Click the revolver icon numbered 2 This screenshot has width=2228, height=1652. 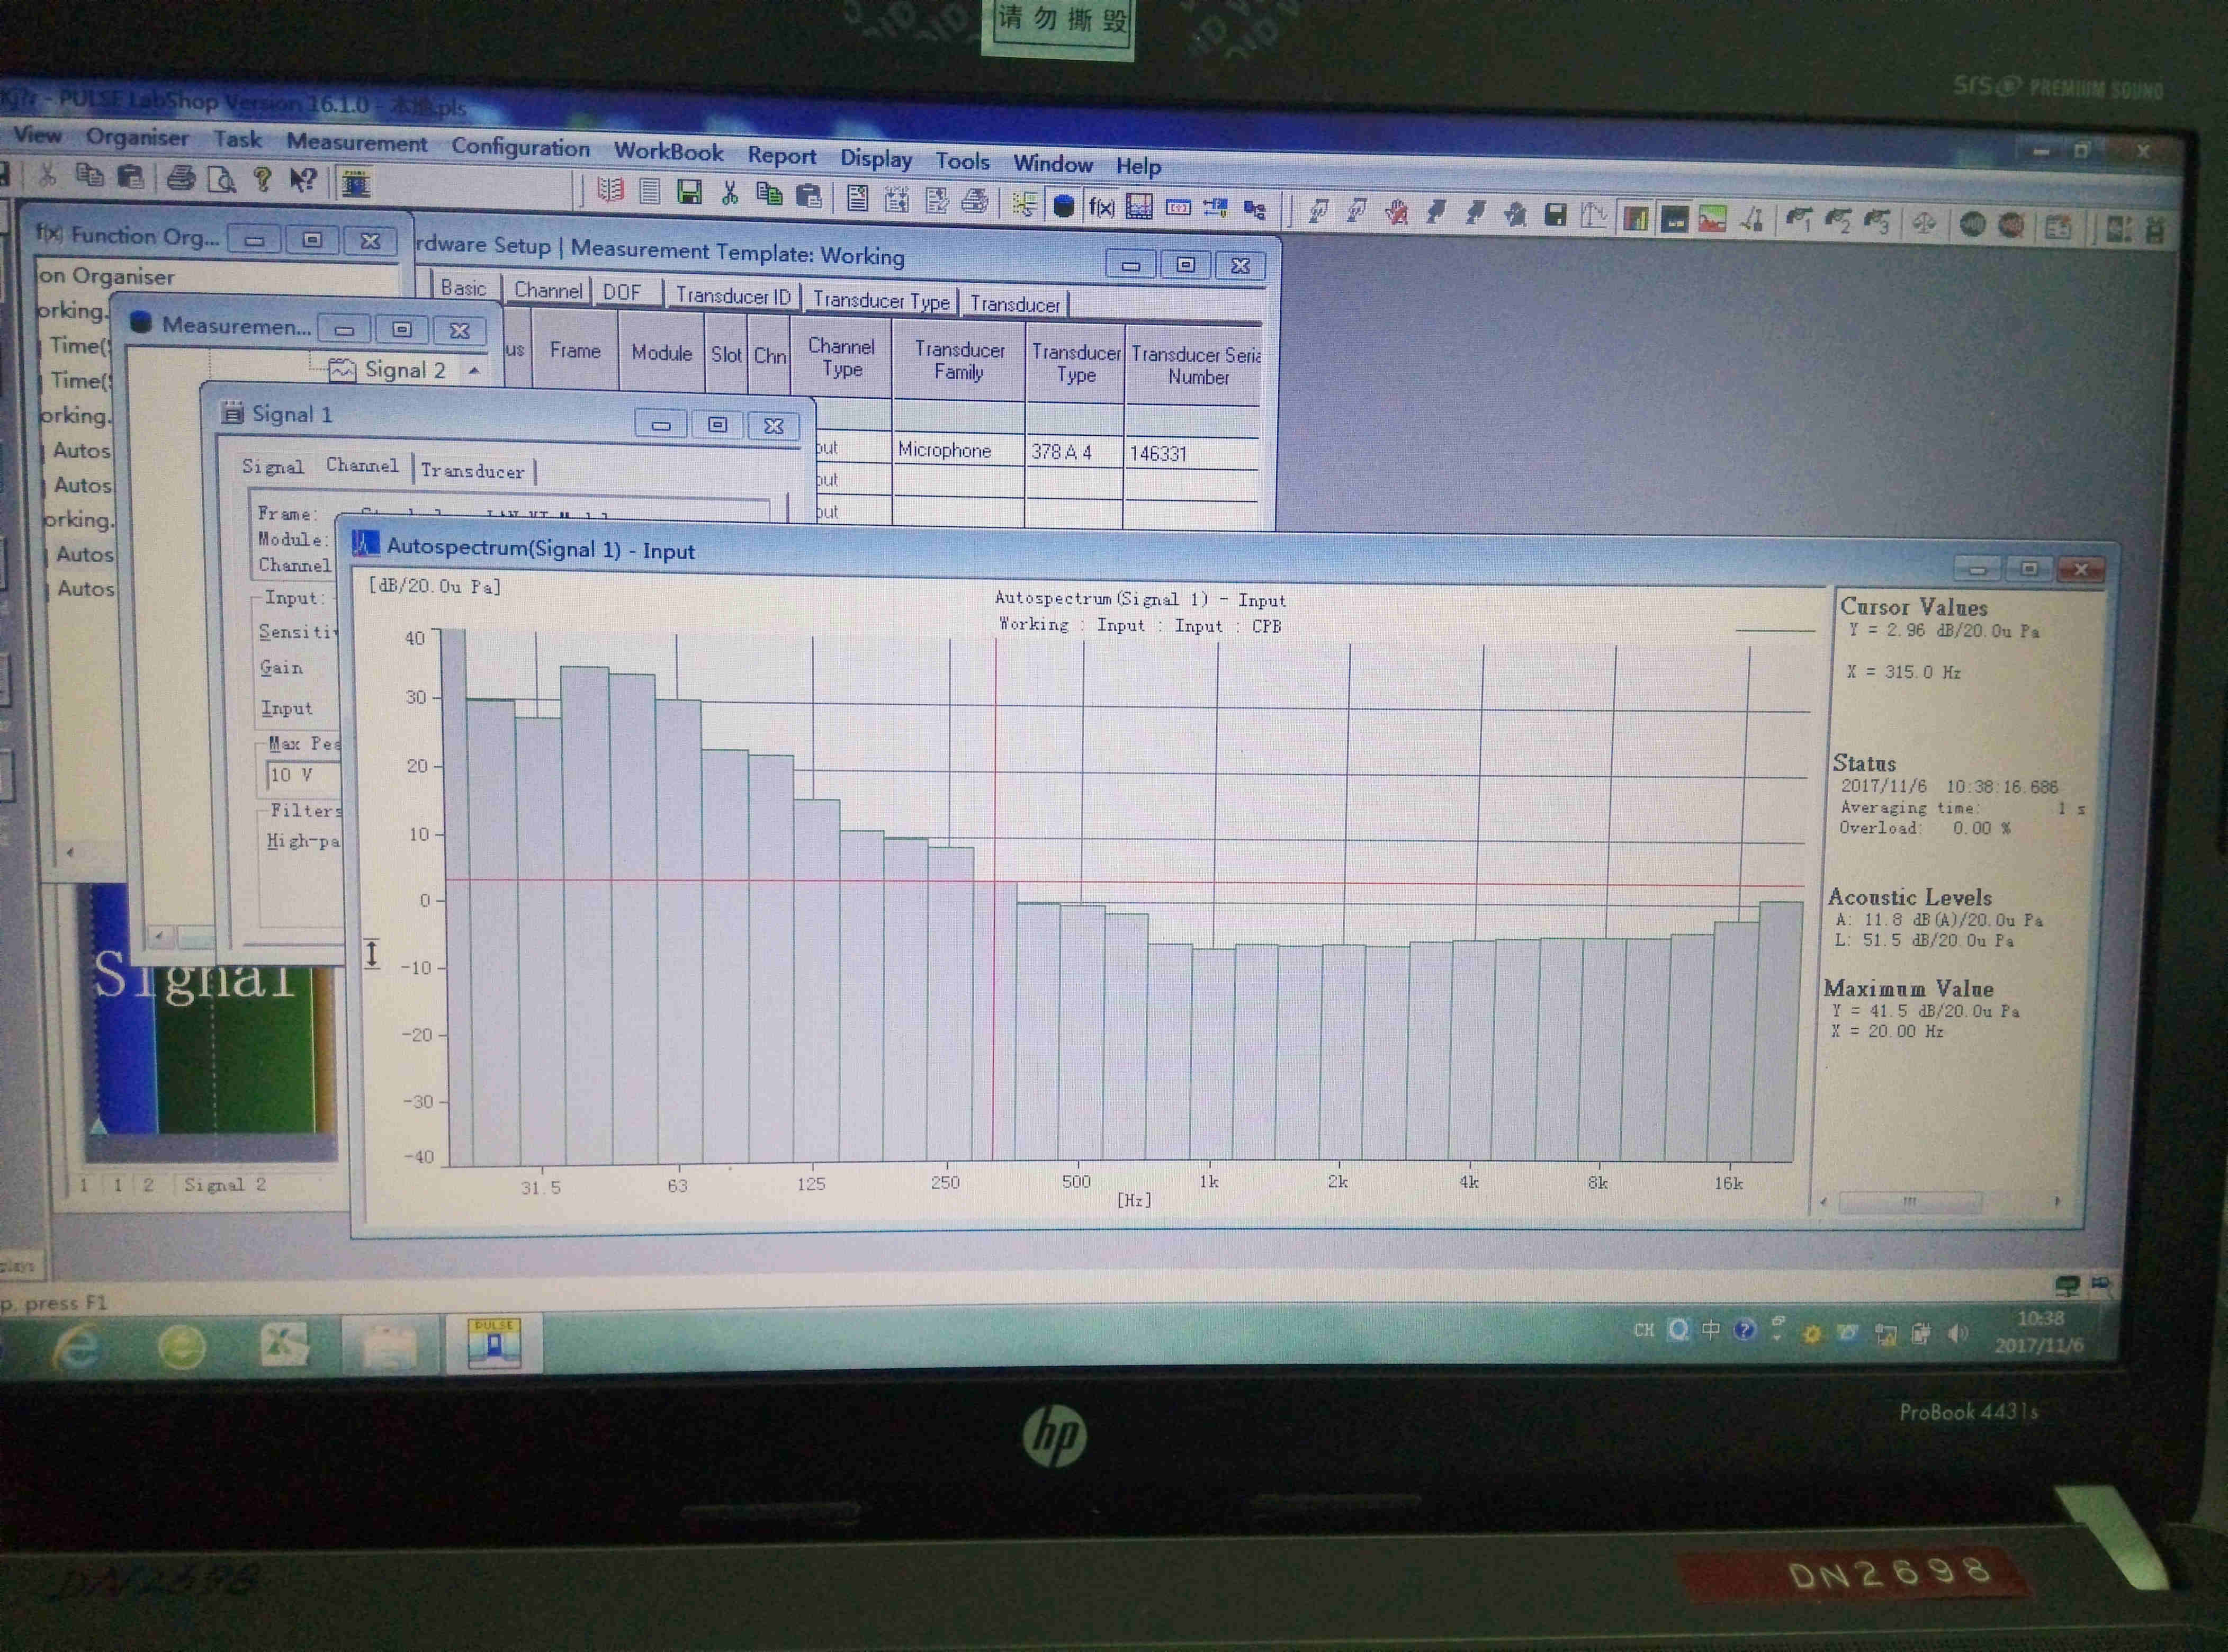pos(1837,221)
